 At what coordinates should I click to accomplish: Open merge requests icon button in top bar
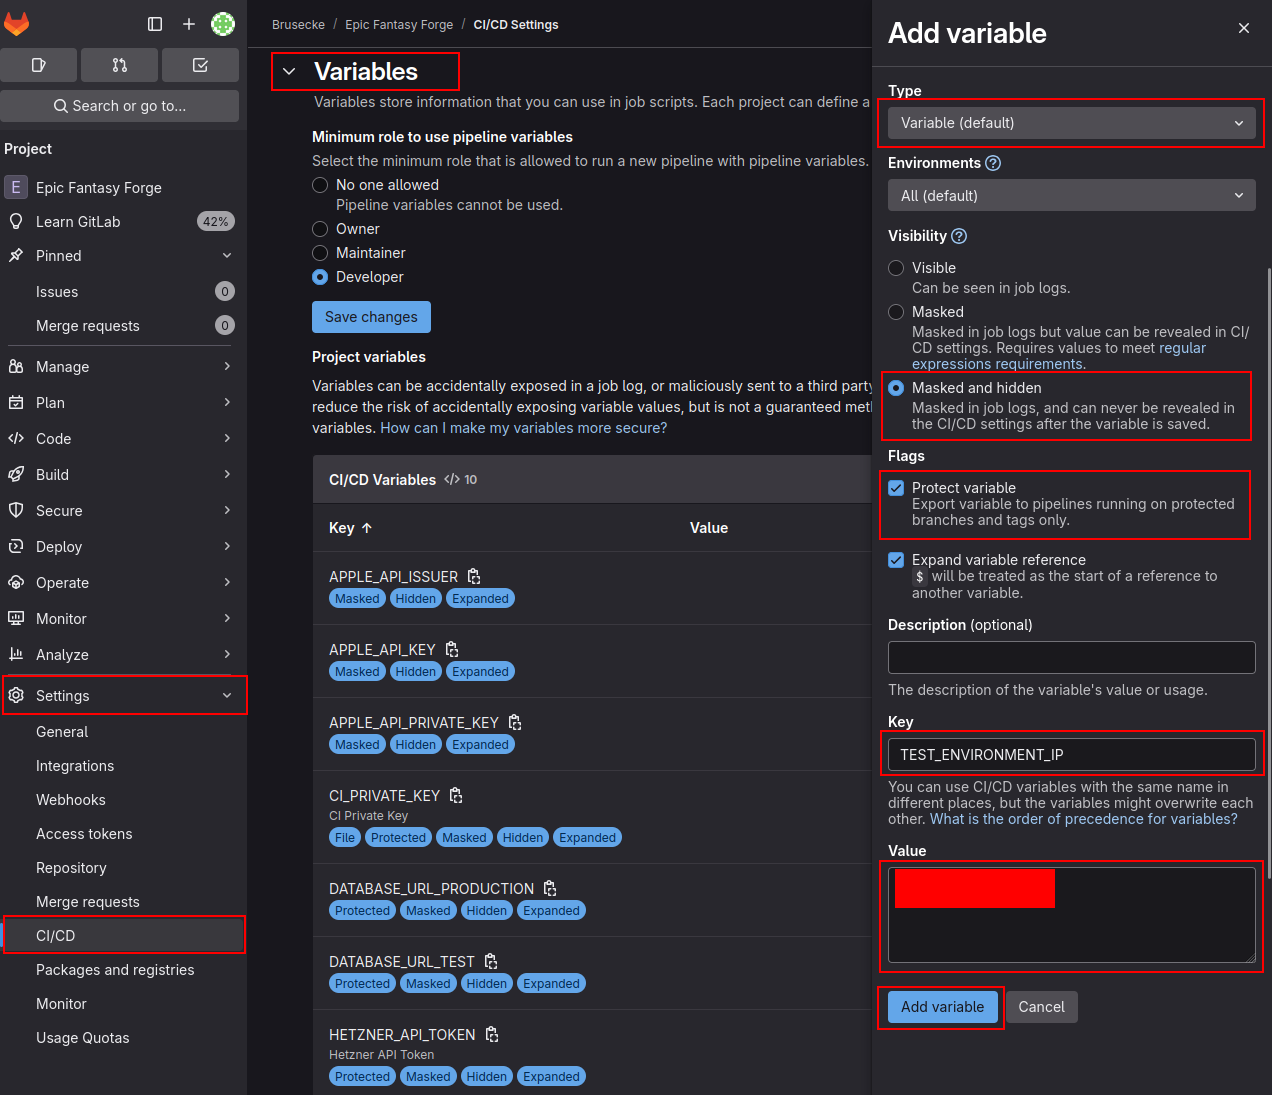[x=120, y=65]
